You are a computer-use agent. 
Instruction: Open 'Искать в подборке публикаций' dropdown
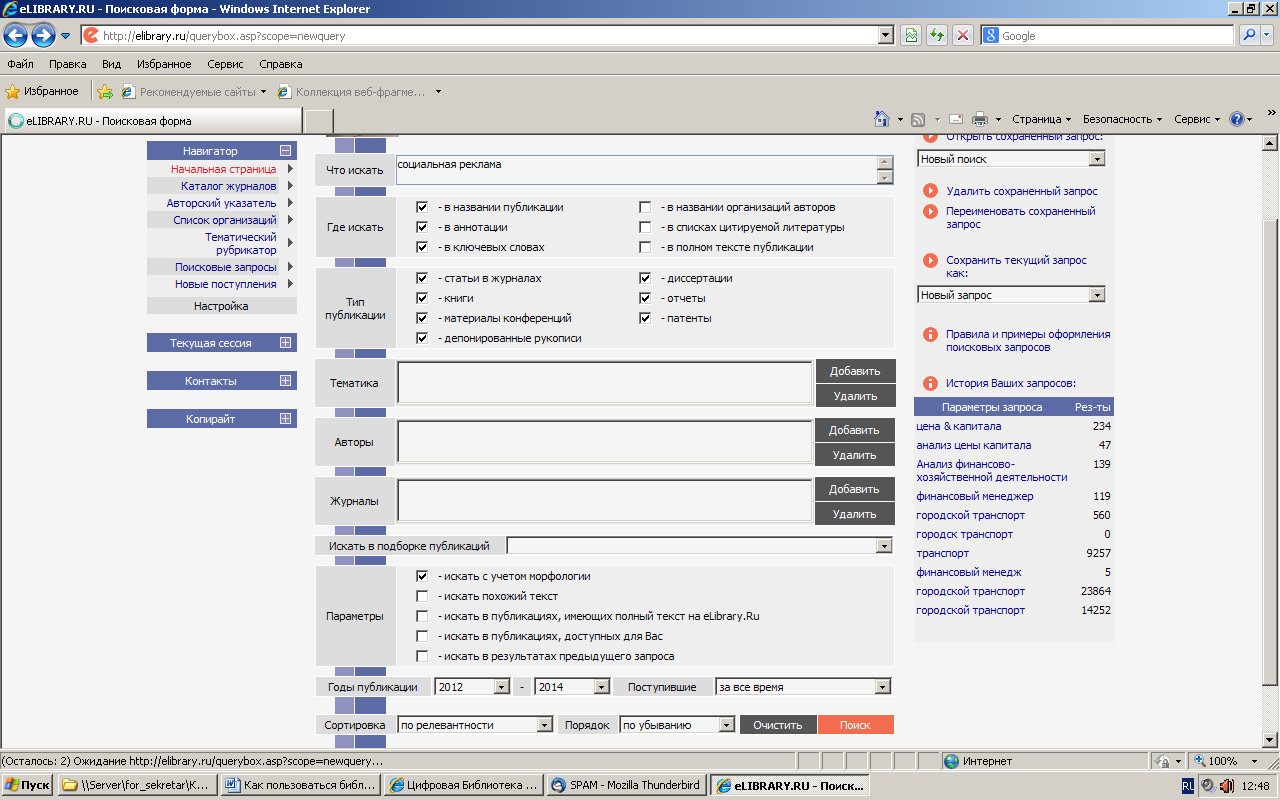coord(699,546)
